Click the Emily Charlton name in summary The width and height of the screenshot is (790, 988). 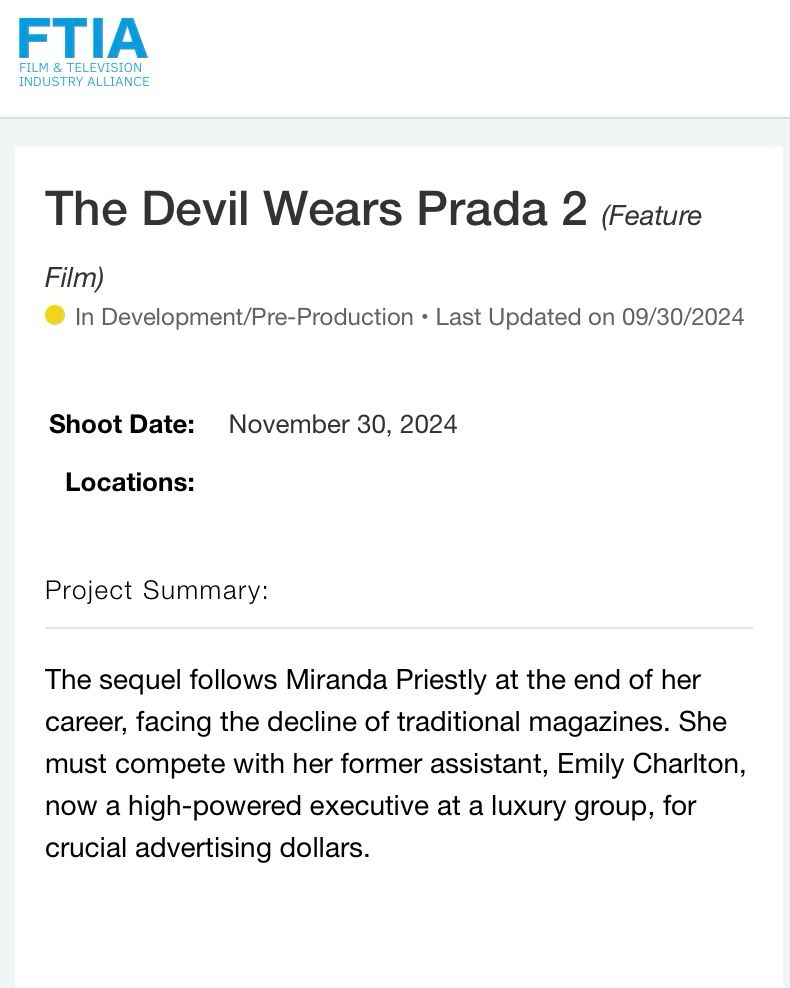[651, 764]
